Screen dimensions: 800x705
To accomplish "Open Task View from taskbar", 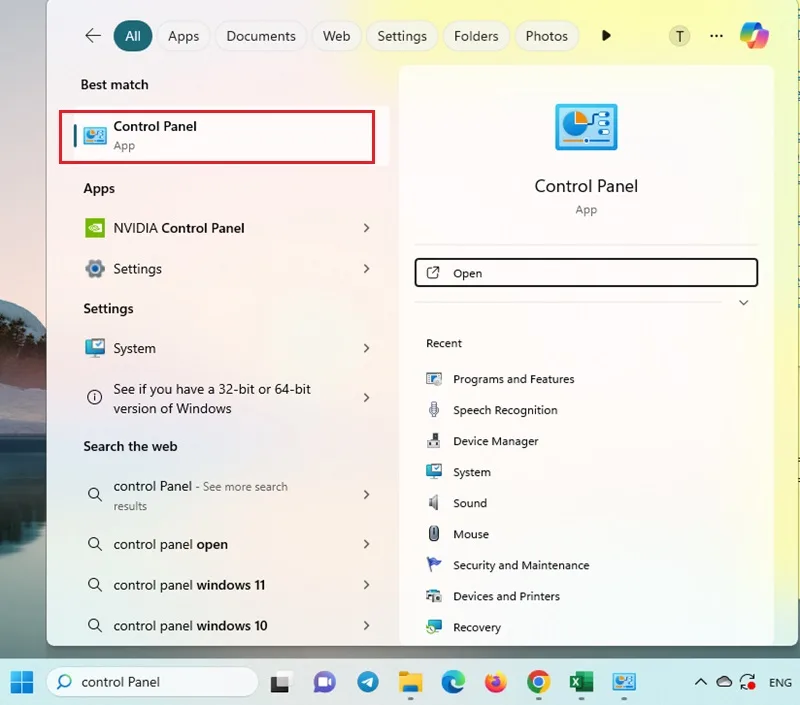I will [281, 682].
